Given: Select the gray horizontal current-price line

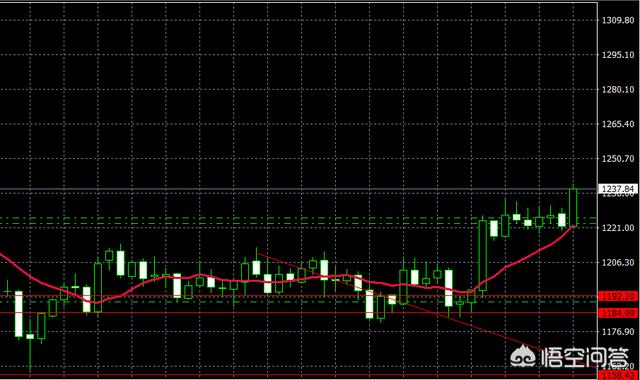Looking at the screenshot, I should tap(298, 189).
